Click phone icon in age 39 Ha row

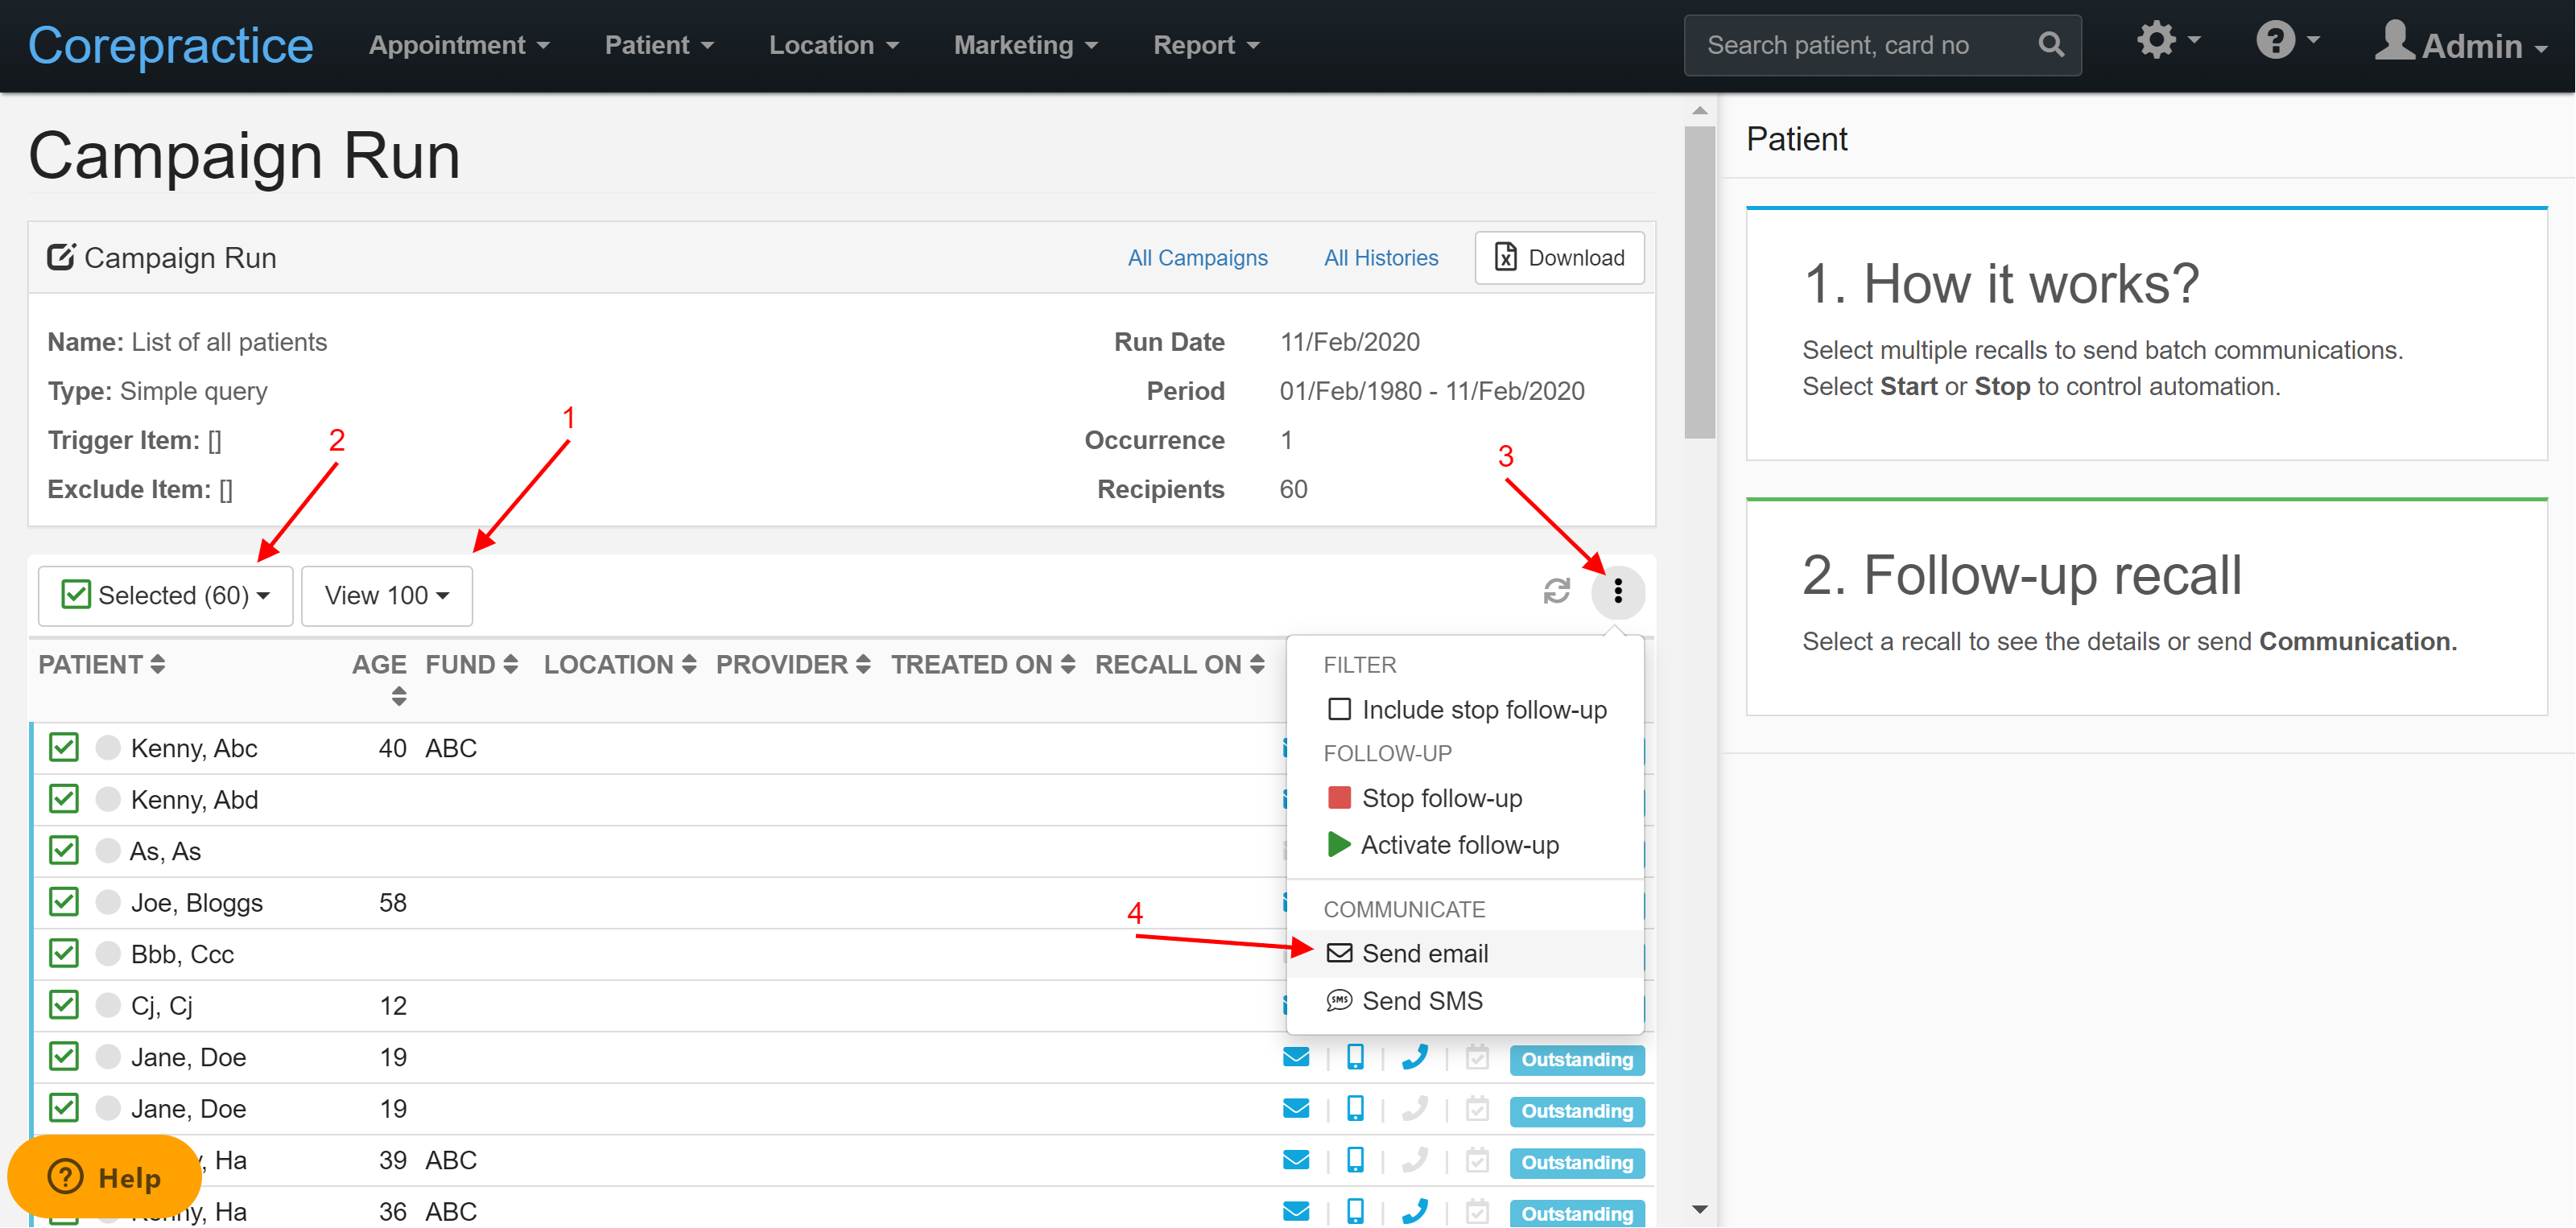point(1415,1160)
